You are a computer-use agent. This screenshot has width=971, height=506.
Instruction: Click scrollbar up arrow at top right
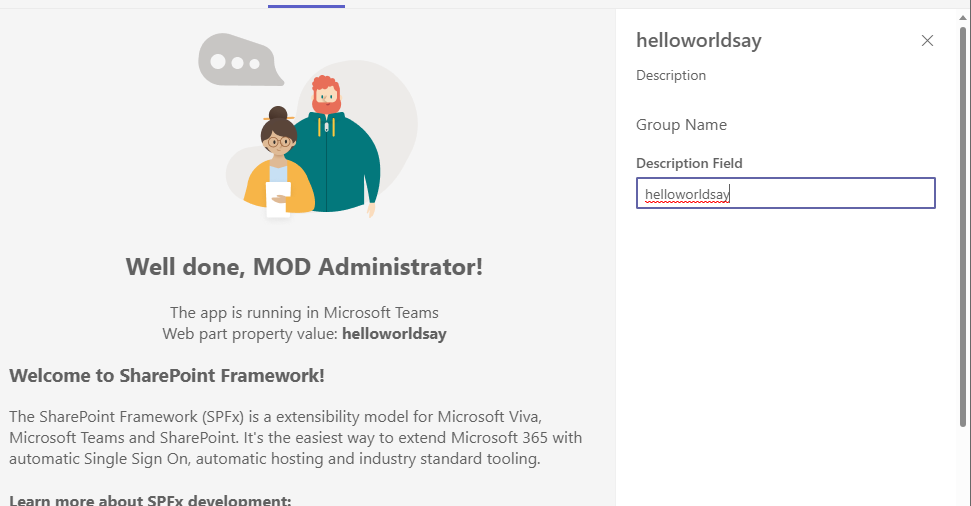click(963, 17)
